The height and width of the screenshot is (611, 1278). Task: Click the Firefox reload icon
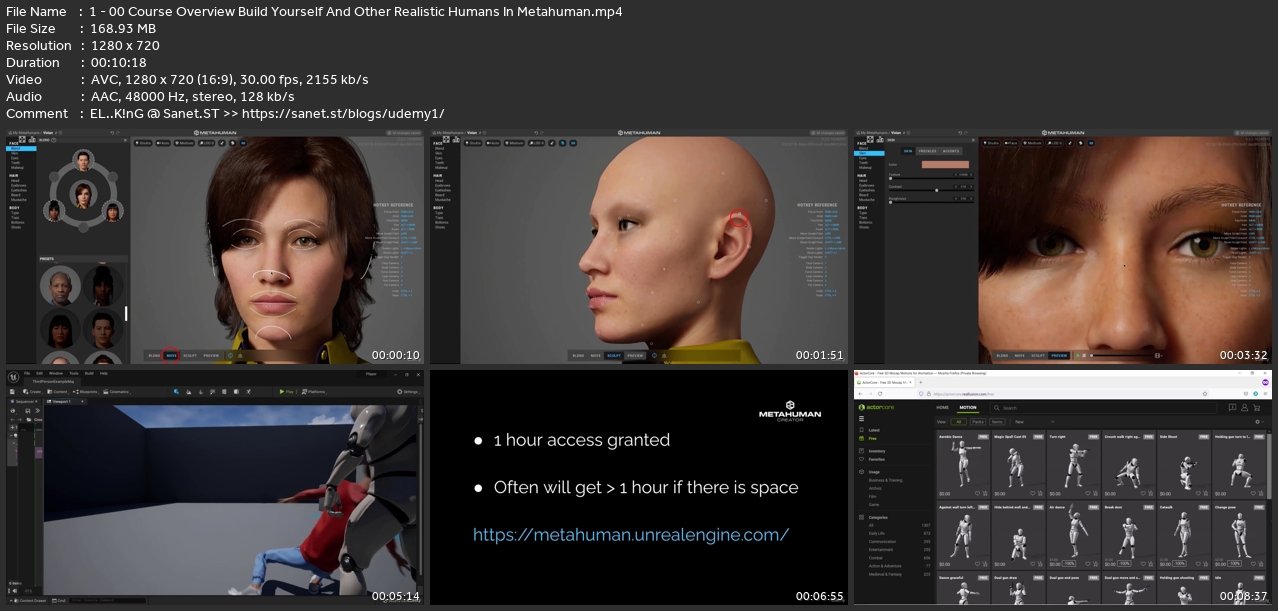tap(880, 394)
